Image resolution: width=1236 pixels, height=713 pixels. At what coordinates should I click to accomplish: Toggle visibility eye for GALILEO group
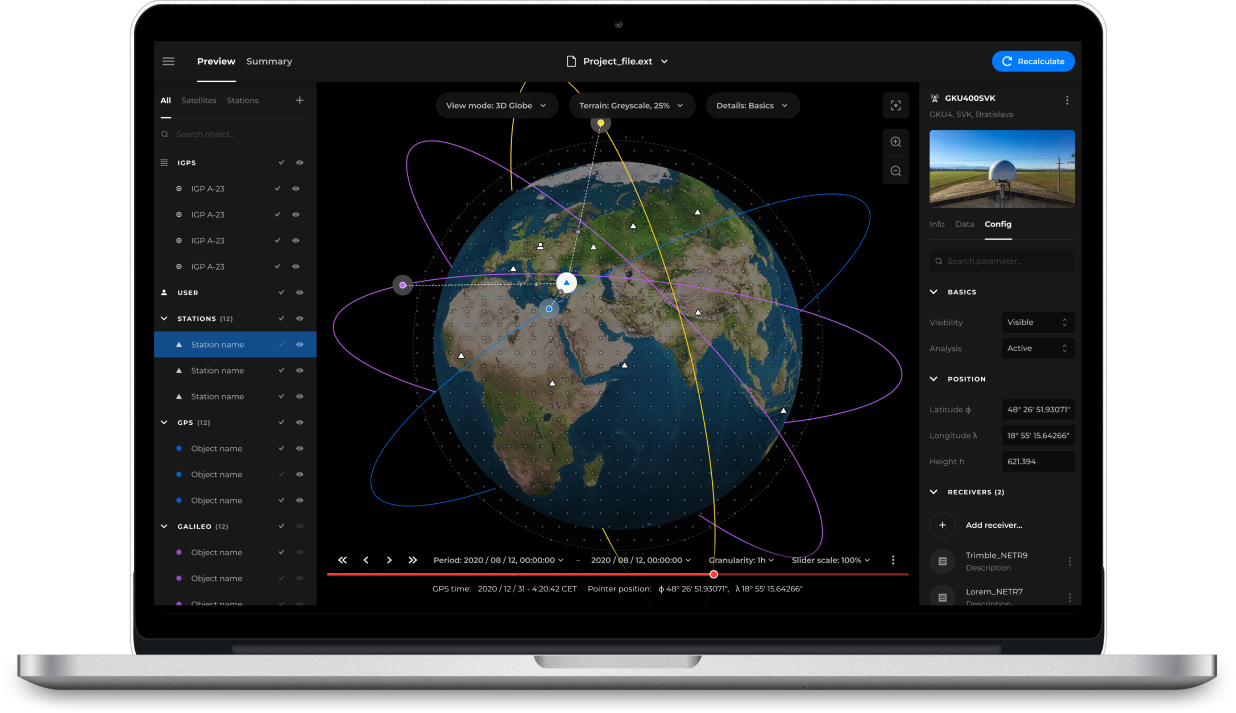tap(299, 527)
